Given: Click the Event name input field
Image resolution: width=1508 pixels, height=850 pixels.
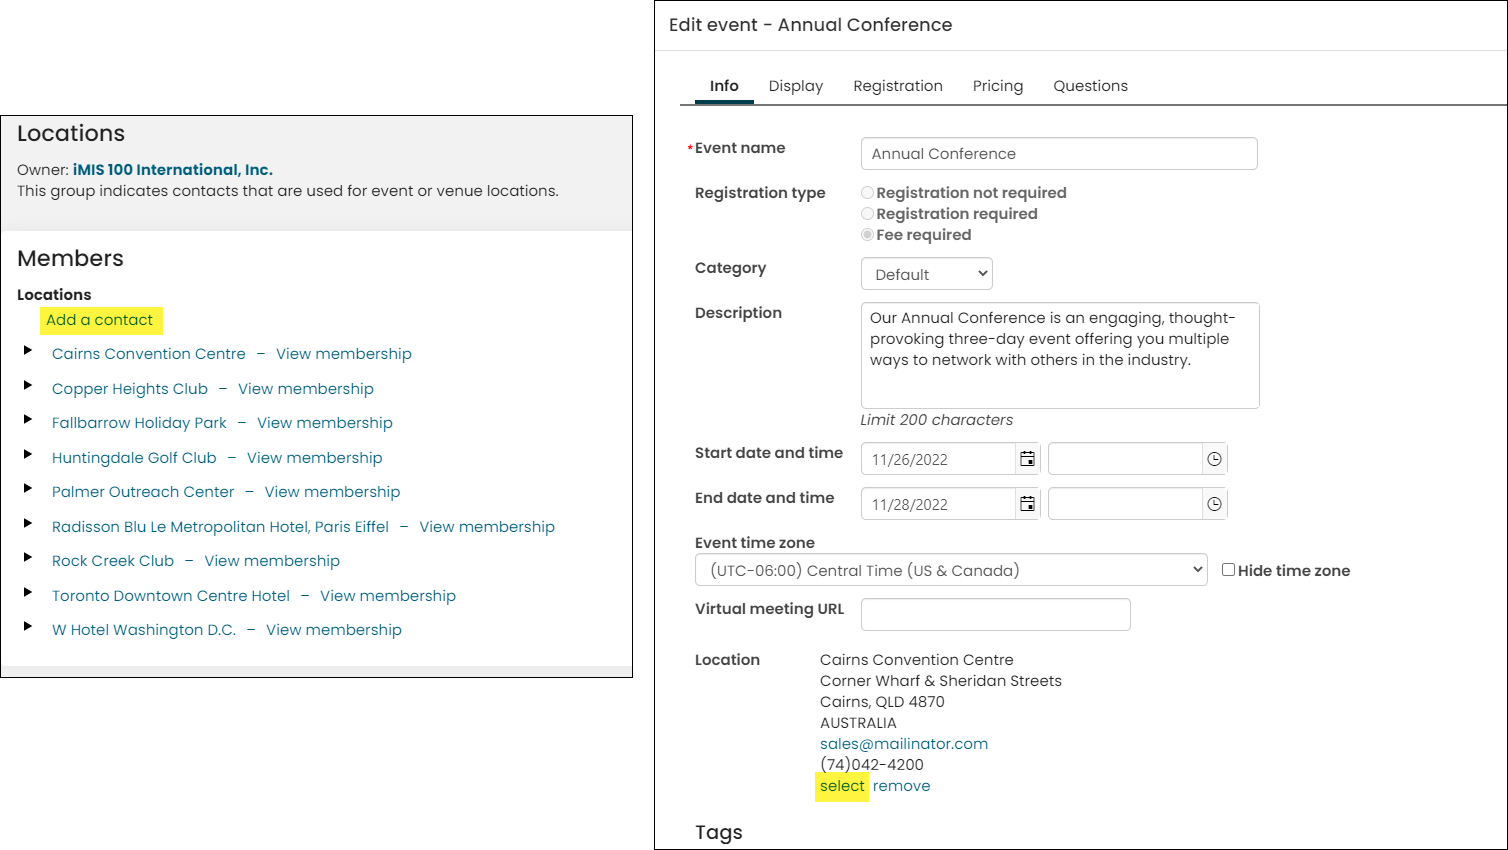Looking at the screenshot, I should [x=1059, y=154].
